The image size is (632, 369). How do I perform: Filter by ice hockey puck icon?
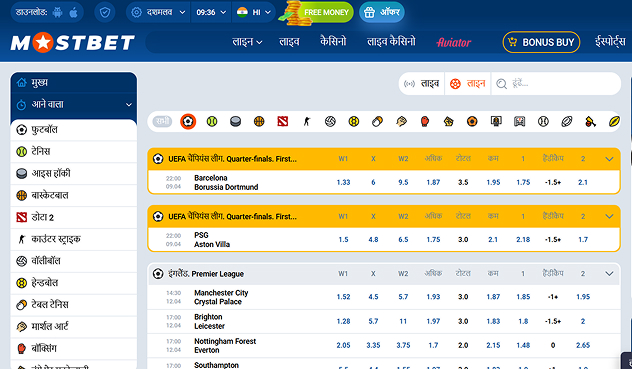[x=235, y=121]
